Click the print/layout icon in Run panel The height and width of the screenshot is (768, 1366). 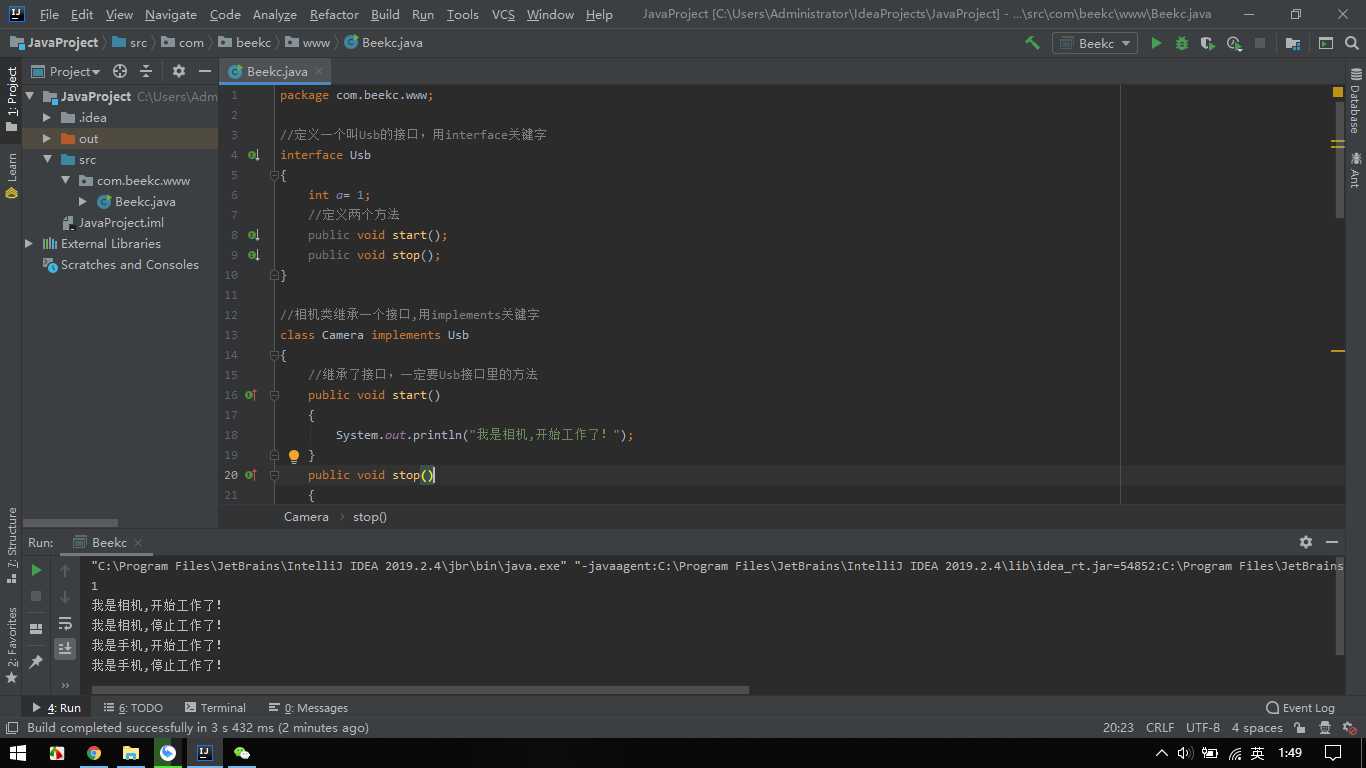36,629
